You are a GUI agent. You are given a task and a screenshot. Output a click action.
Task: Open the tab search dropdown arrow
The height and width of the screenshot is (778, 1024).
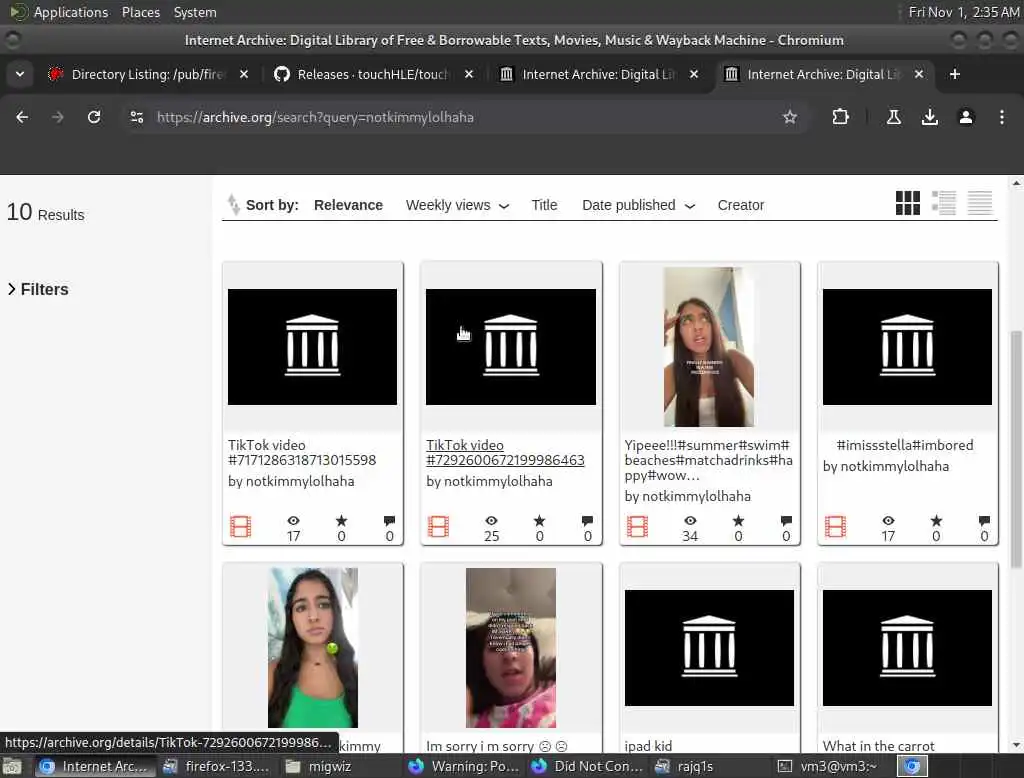tap(20, 74)
